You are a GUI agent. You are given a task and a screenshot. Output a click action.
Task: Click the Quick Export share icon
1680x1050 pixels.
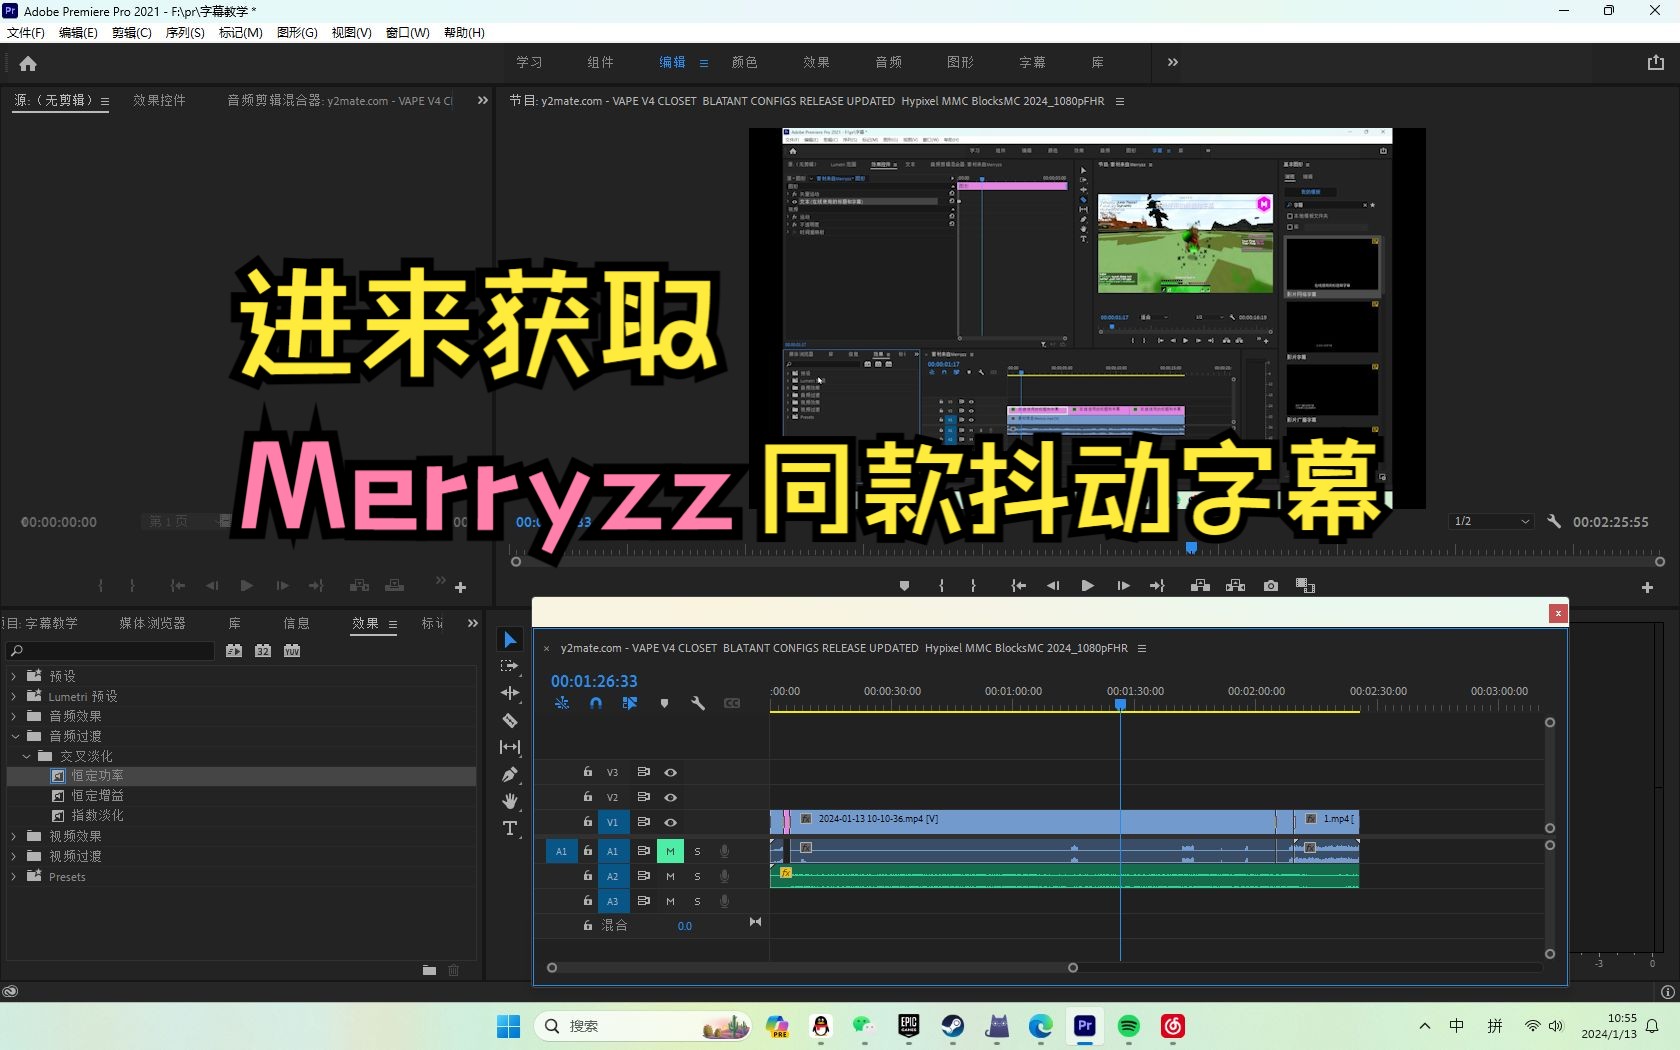click(x=1655, y=62)
